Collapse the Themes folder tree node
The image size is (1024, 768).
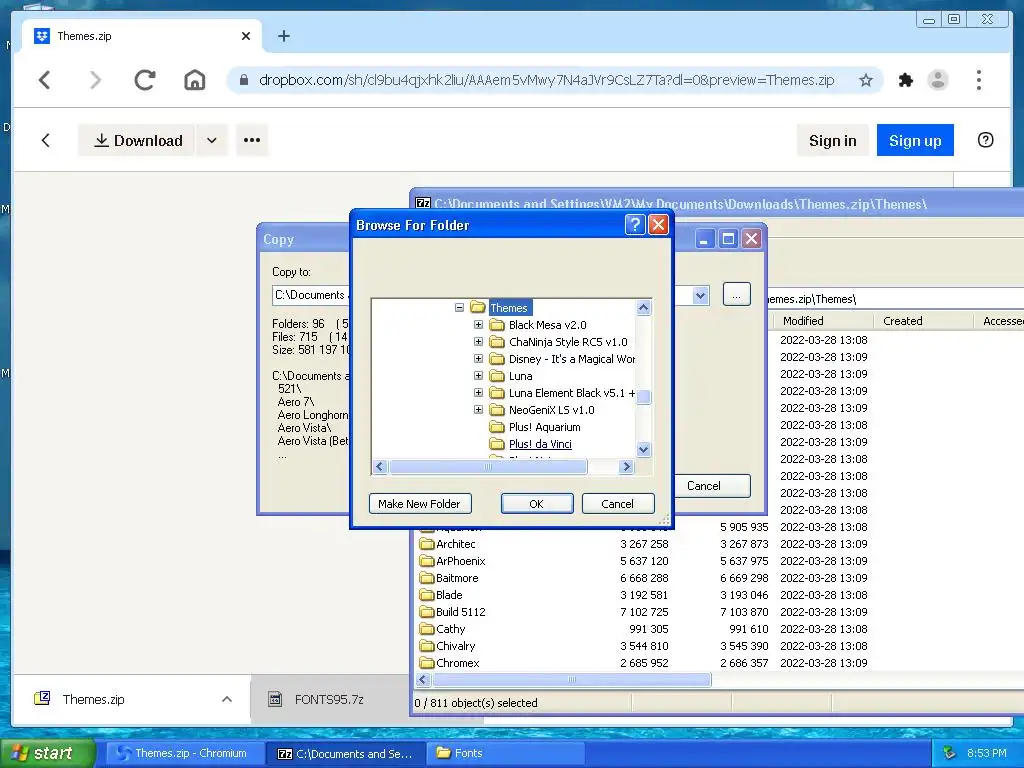click(460, 308)
